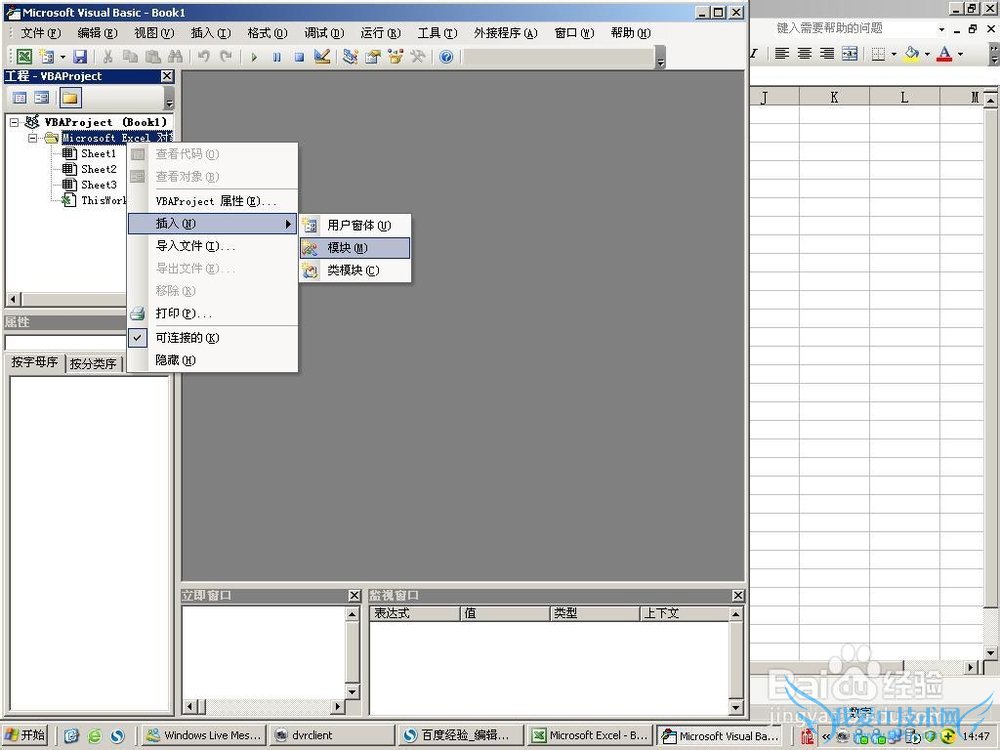Click the Run Sub (play) toolbar icon

pos(254,57)
